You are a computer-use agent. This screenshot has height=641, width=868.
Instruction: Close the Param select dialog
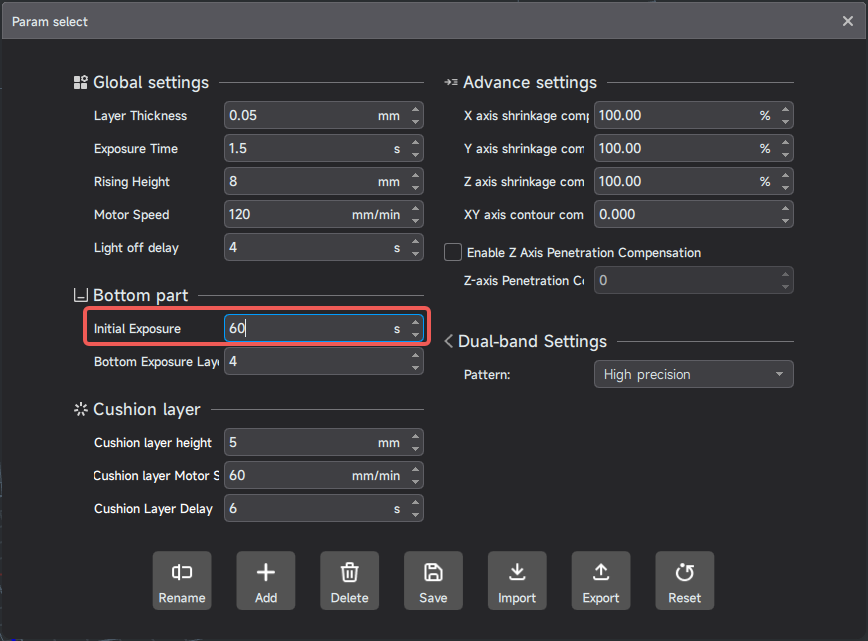click(848, 21)
